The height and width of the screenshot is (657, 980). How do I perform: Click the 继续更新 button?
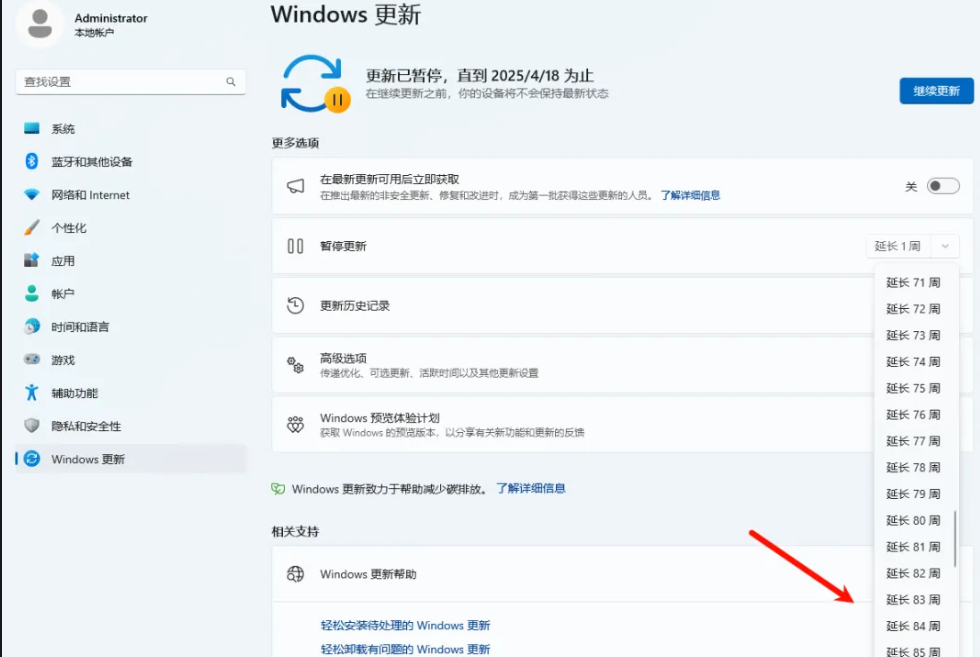(936, 91)
